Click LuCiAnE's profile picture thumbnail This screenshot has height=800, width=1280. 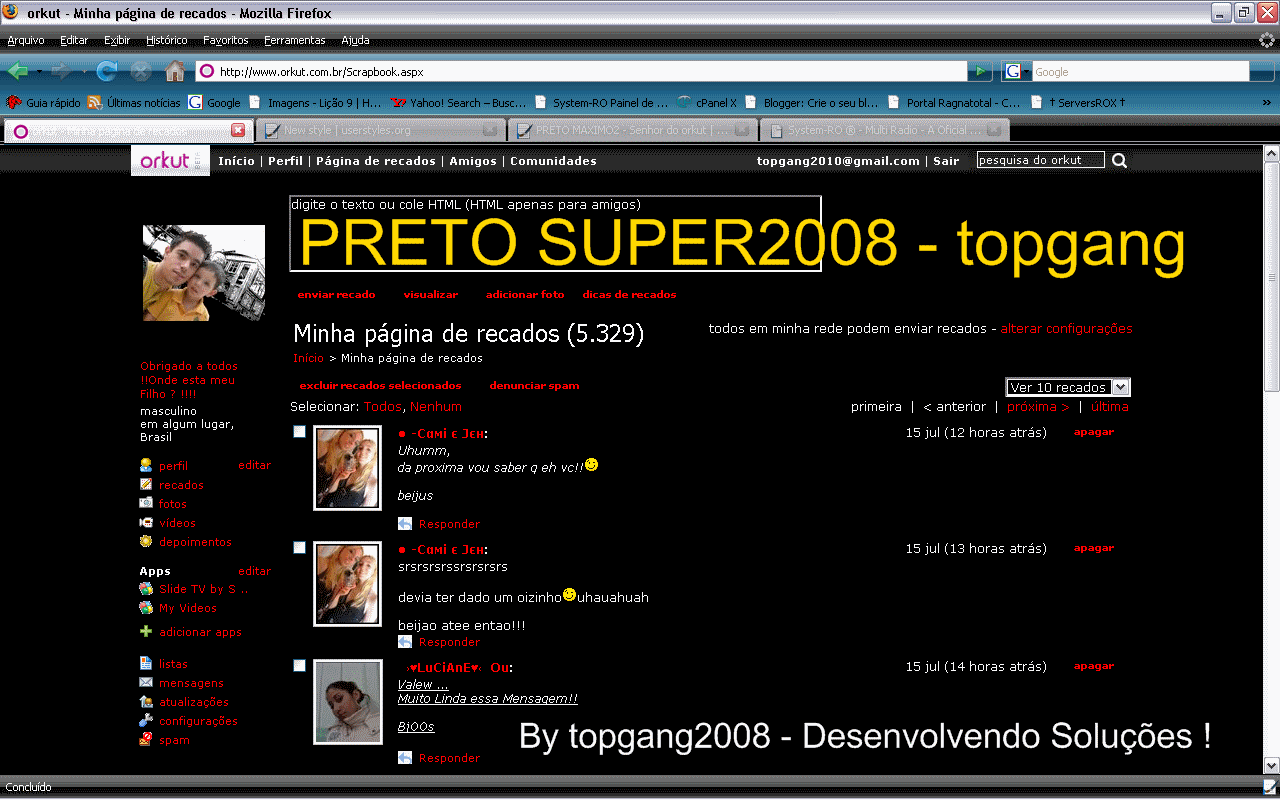(x=348, y=702)
